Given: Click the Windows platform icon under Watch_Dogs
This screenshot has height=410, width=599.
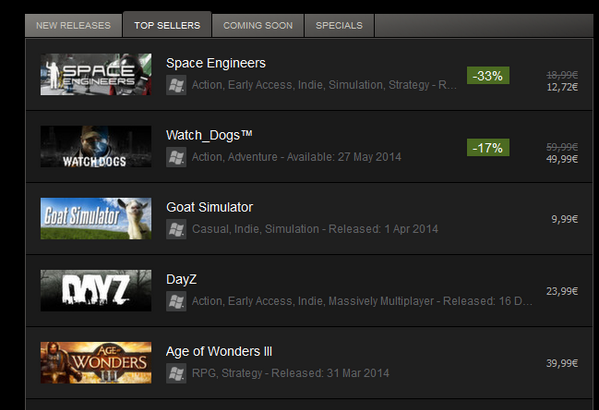Looking at the screenshot, I should click(176, 157).
